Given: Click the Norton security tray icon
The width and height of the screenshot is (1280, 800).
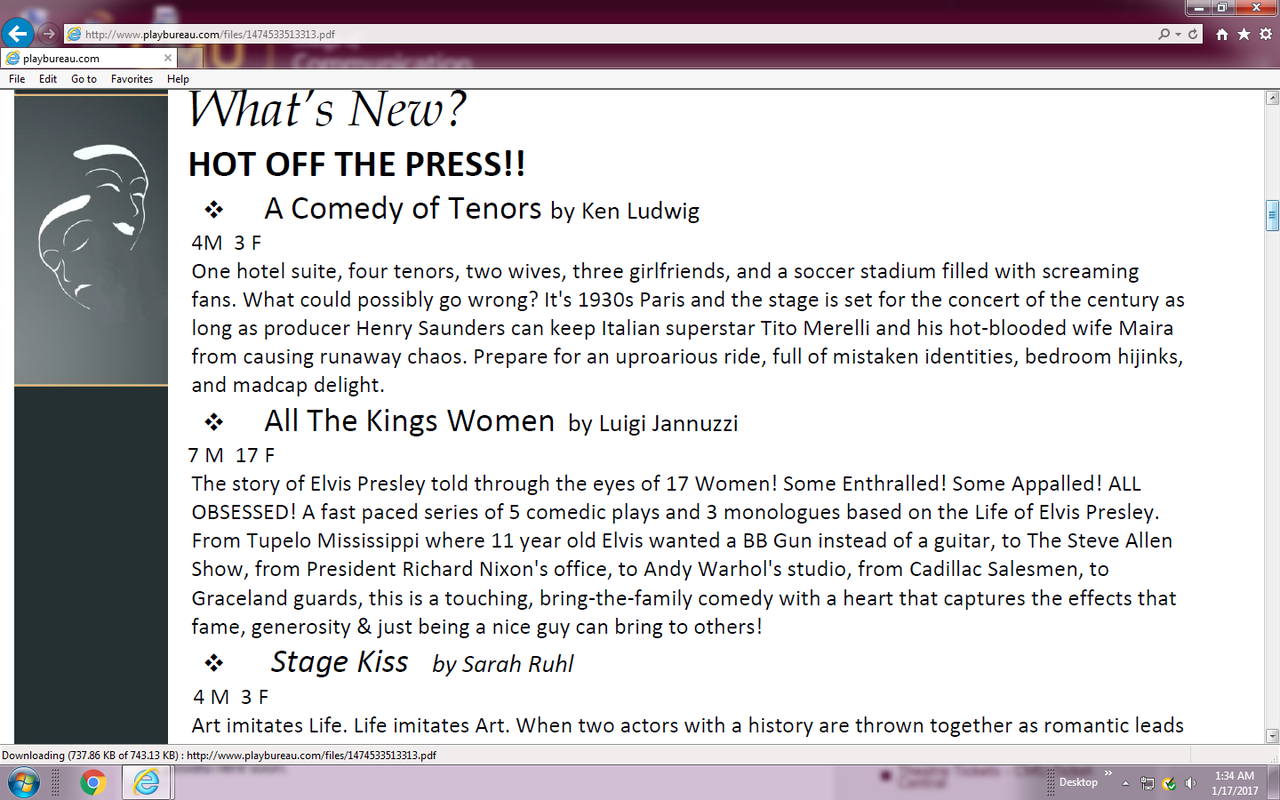Looking at the screenshot, I should click(1170, 783).
